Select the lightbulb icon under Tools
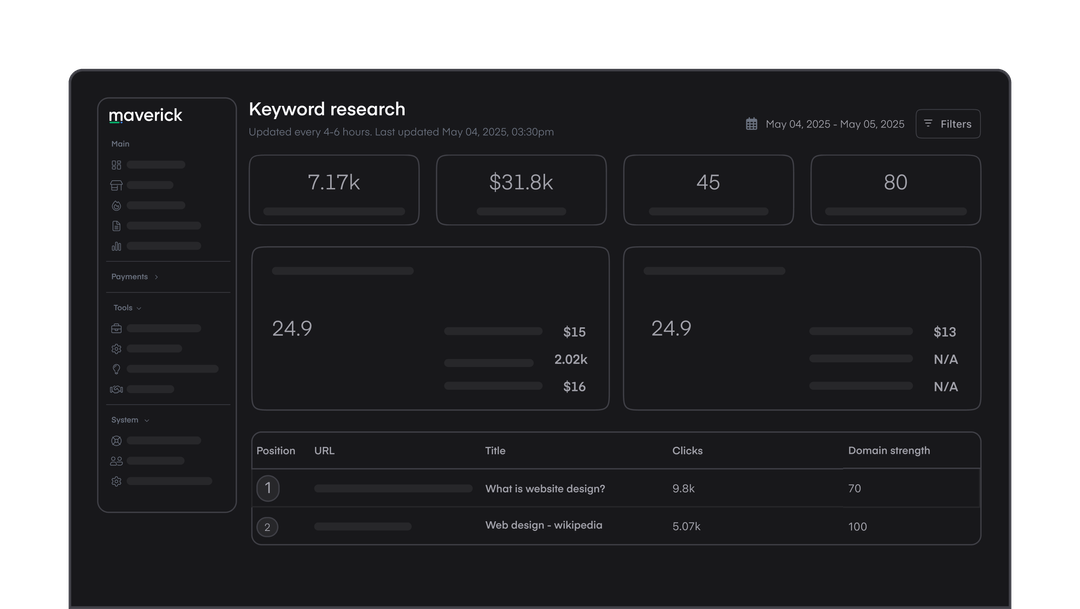The height and width of the screenshot is (609, 1080). (116, 369)
